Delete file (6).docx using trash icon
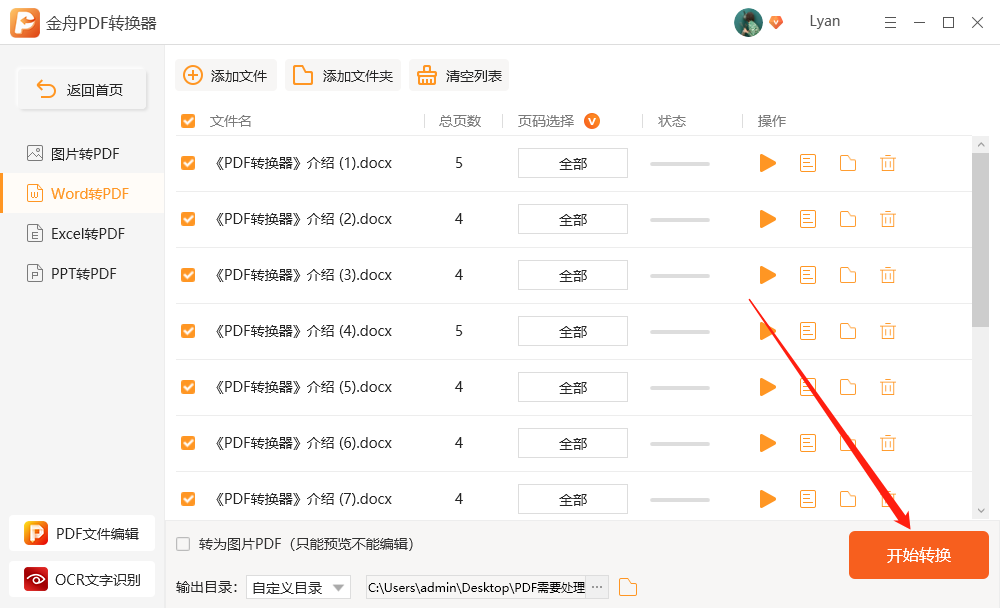The height and width of the screenshot is (609, 1000). coord(888,443)
